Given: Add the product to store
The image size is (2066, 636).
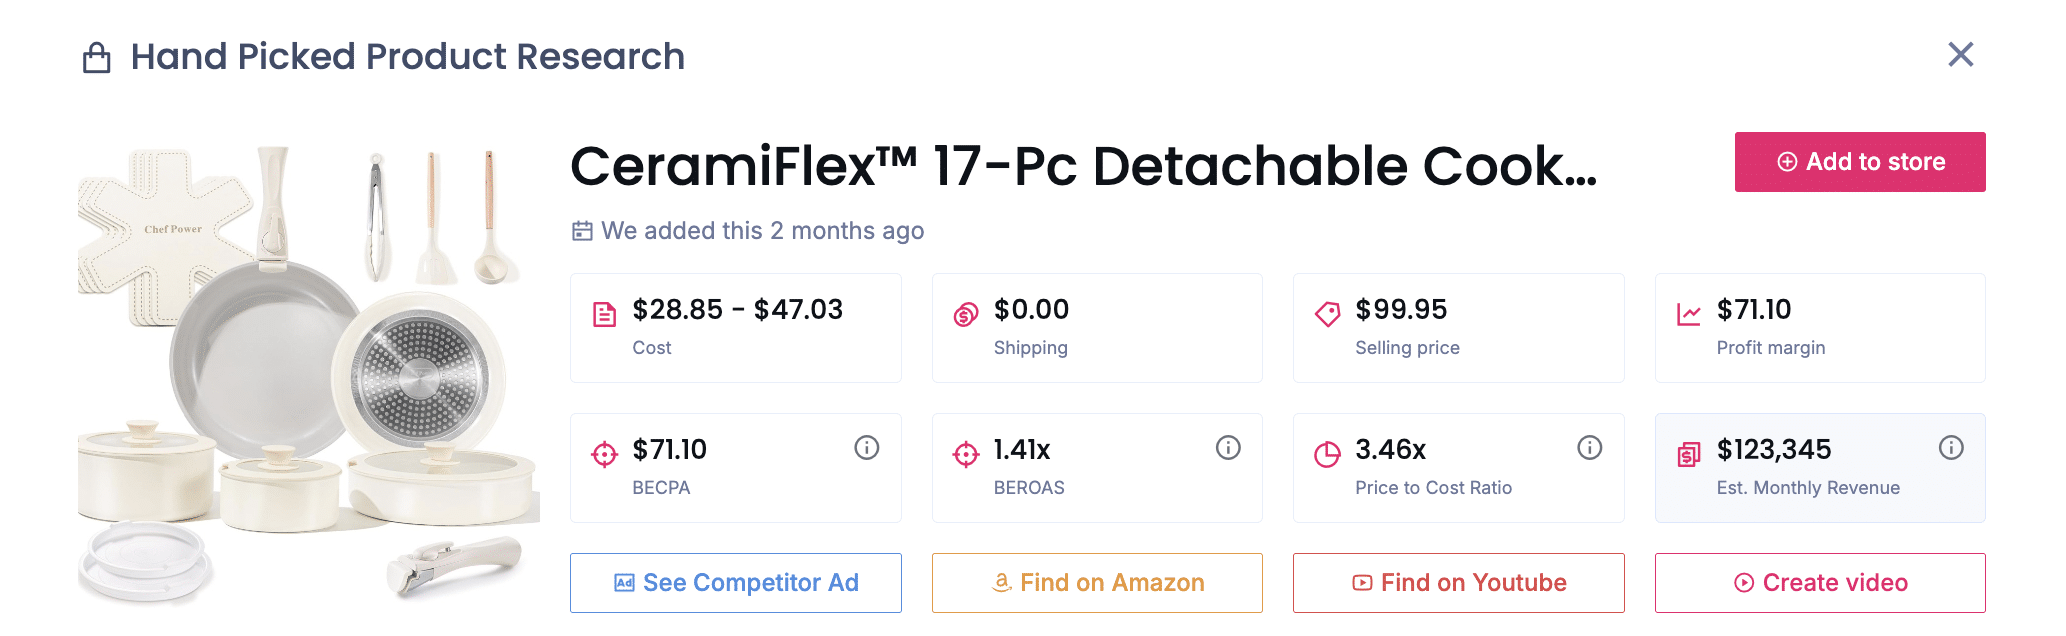Looking at the screenshot, I should click(1859, 162).
